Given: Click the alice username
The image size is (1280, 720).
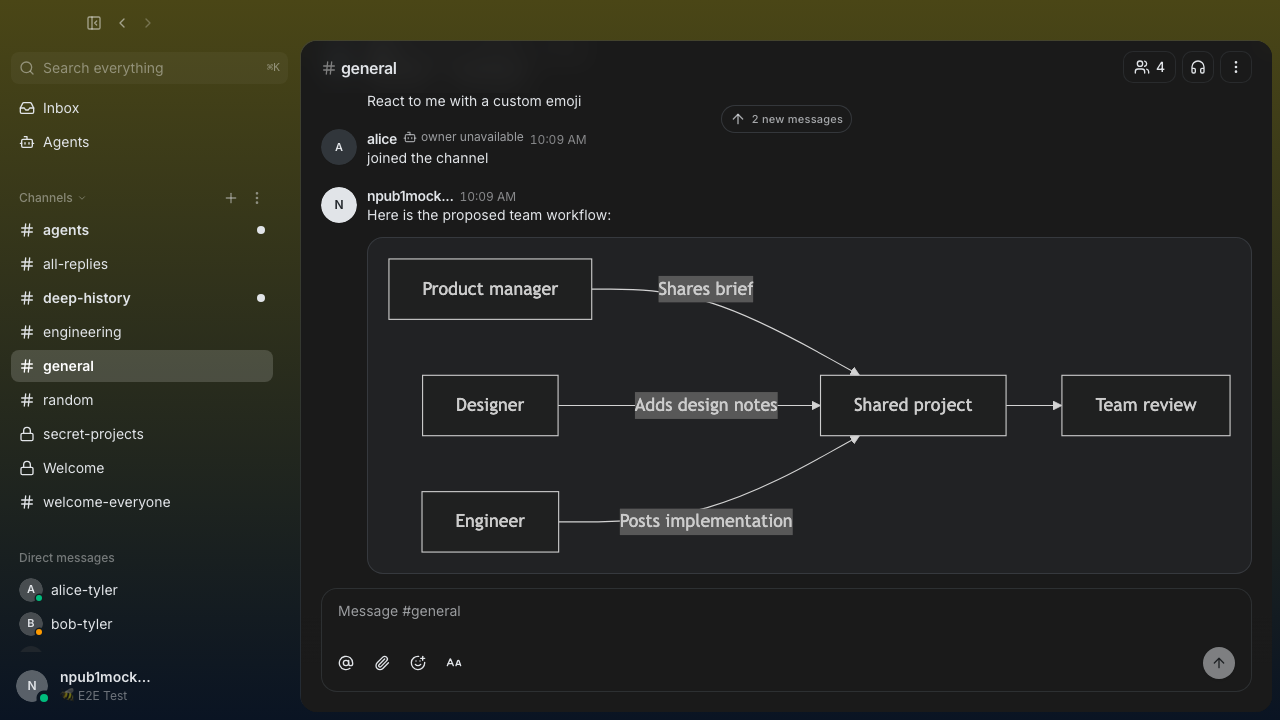Looking at the screenshot, I should click(x=382, y=139).
